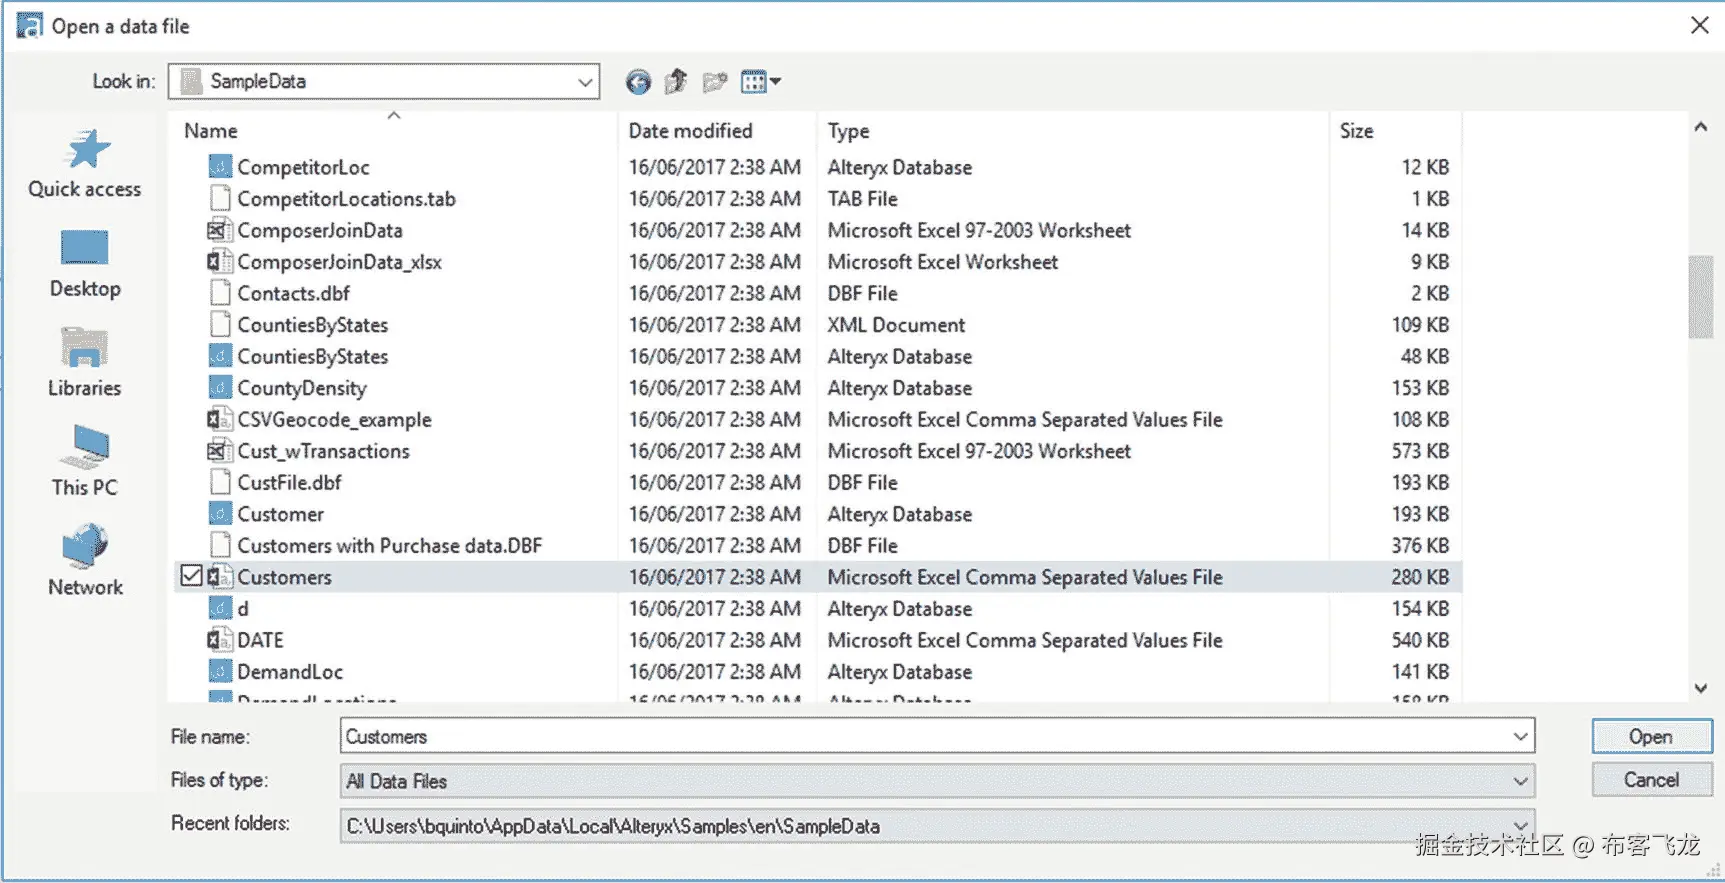Screen dimensions: 1725x883
Task: Select This PC in the places bar
Action: point(85,462)
